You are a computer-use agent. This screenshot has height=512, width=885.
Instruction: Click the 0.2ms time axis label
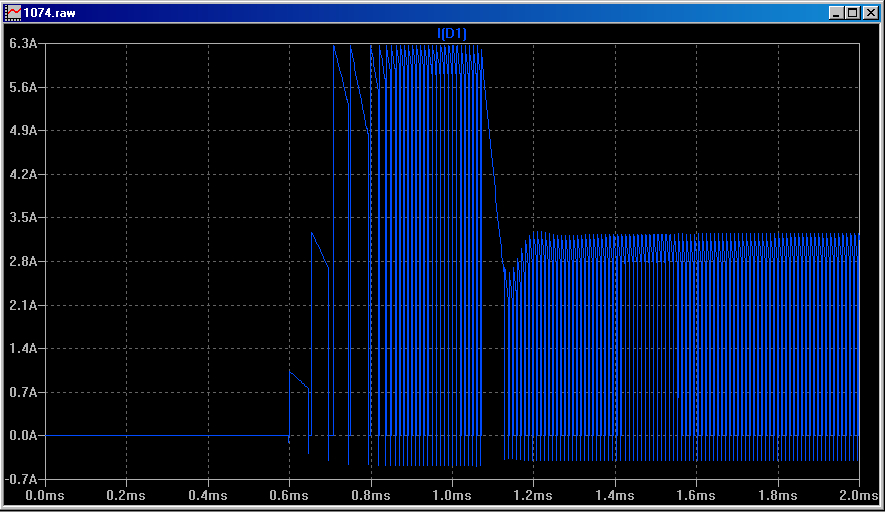coord(126,496)
